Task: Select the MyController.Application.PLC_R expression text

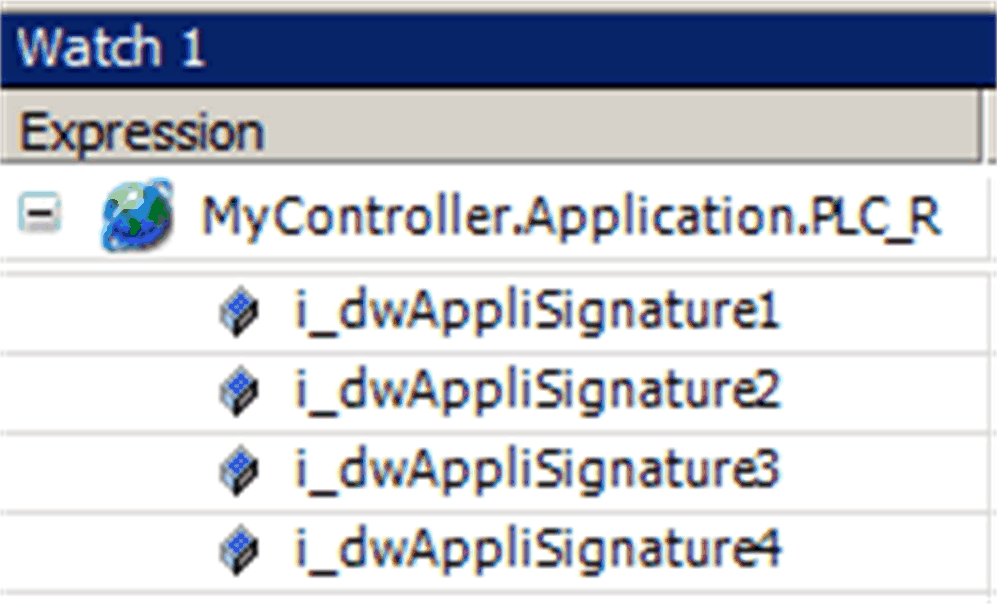Action: click(571, 216)
